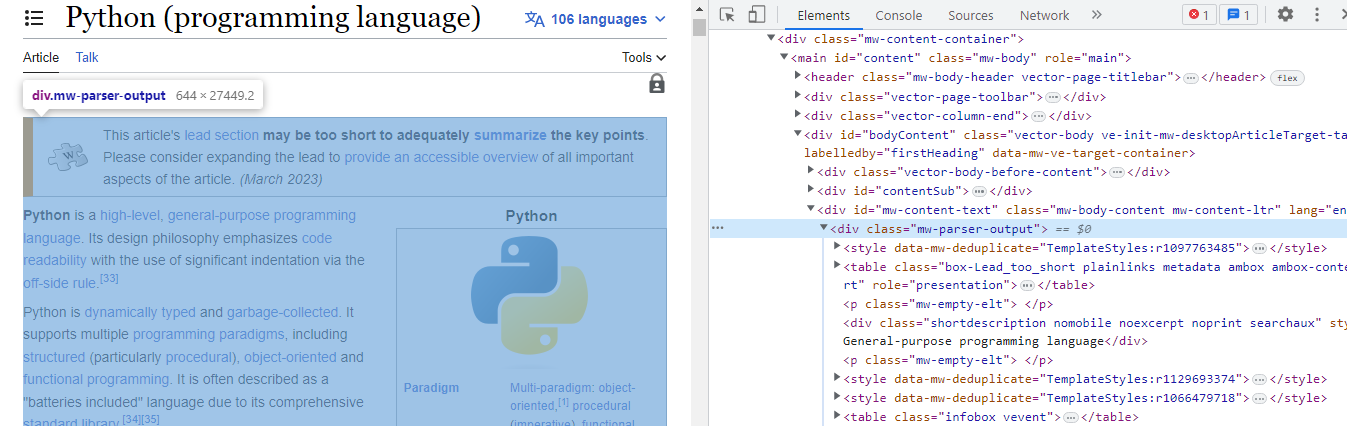Open the 'dynamically typed' link
The height and width of the screenshot is (426, 1347).
coord(140,312)
